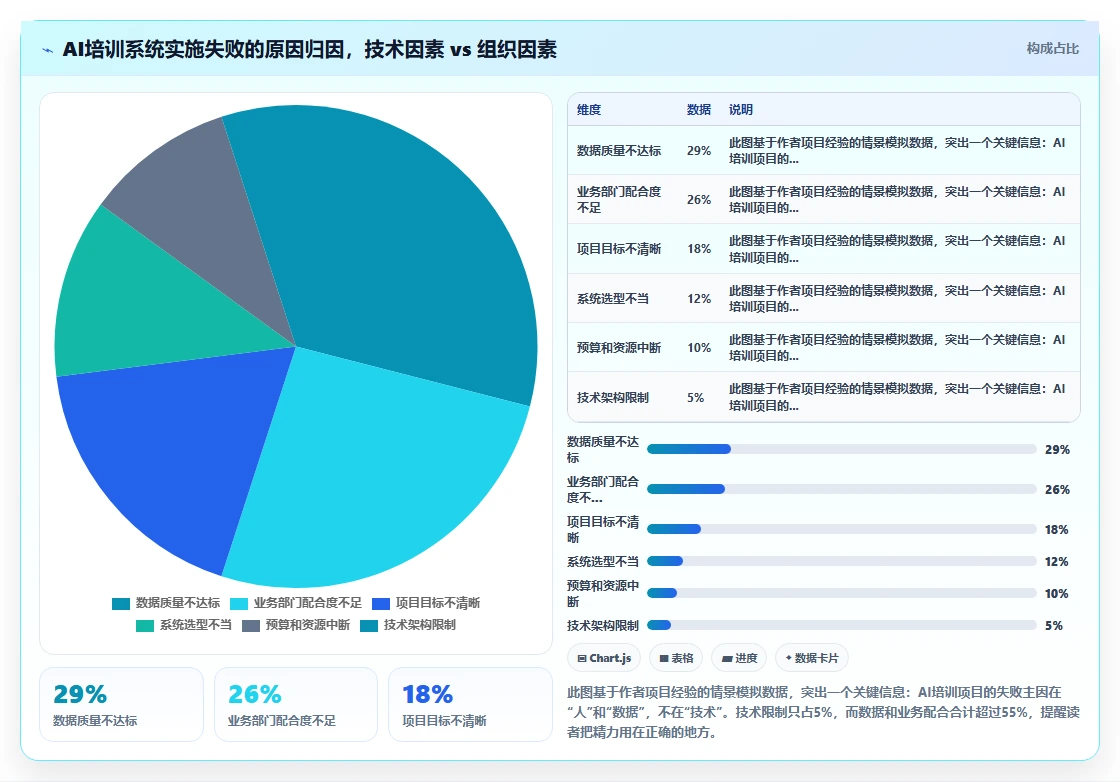1120x782 pixels.
Task: Click the 维度 table column header
Action: click(589, 109)
